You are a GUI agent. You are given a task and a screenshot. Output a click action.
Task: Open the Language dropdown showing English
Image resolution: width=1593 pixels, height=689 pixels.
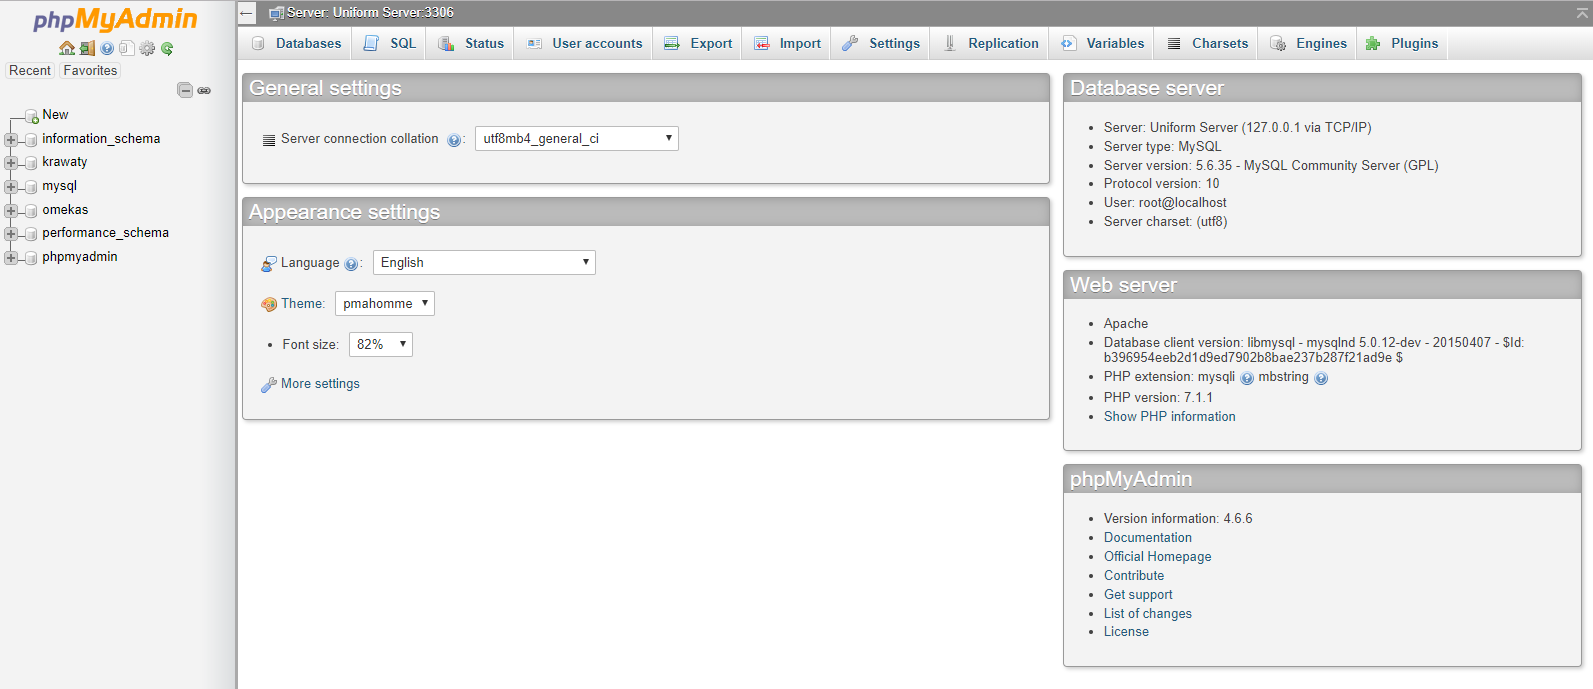[x=484, y=262]
